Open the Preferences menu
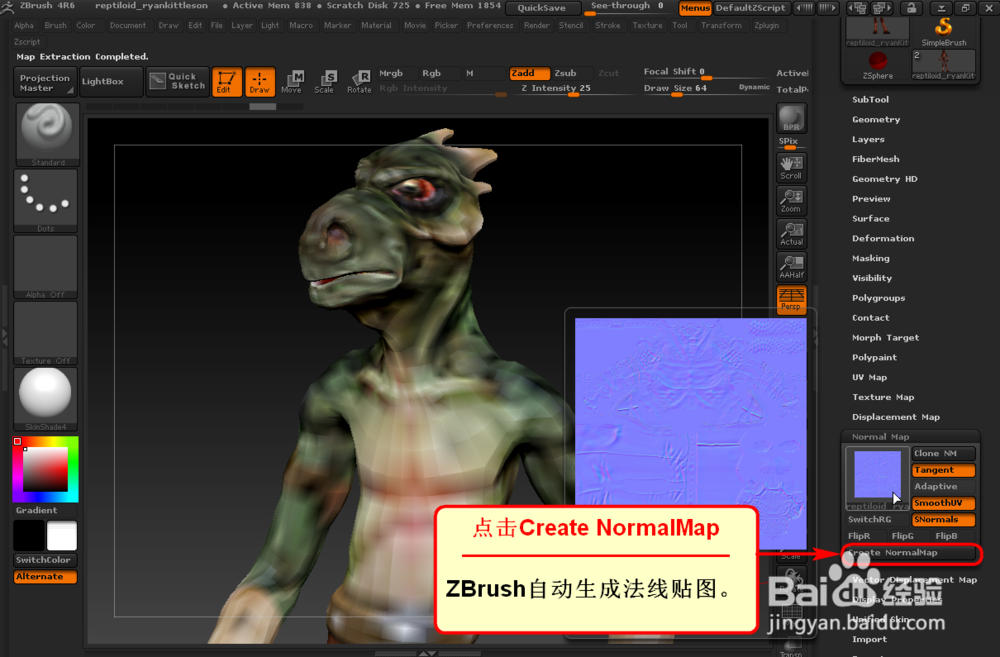 (x=490, y=26)
